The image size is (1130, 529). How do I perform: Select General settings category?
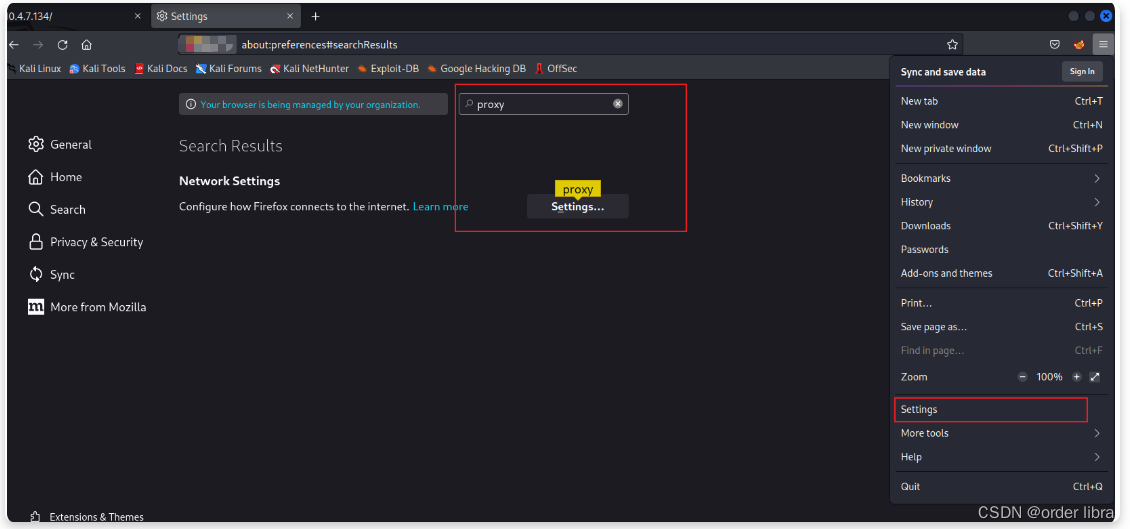pos(61,144)
